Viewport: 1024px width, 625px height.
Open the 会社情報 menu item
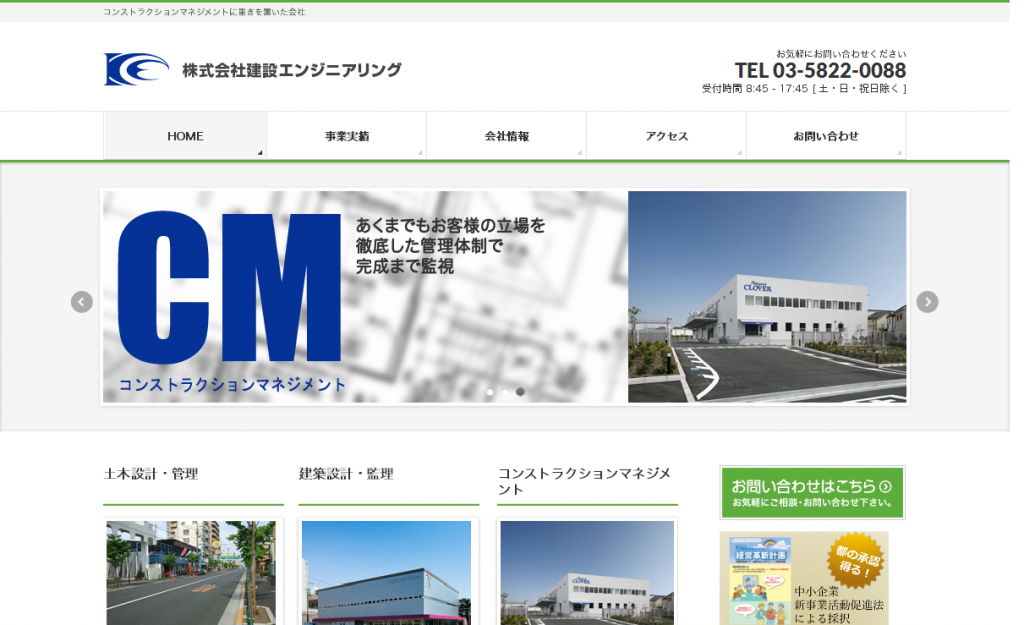[507, 136]
